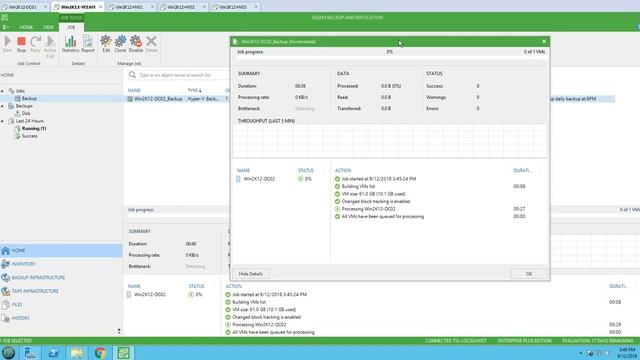
Task: Click 'CONNECTED TO: LOCALHOST' in status bar
Action: click(x=456, y=341)
